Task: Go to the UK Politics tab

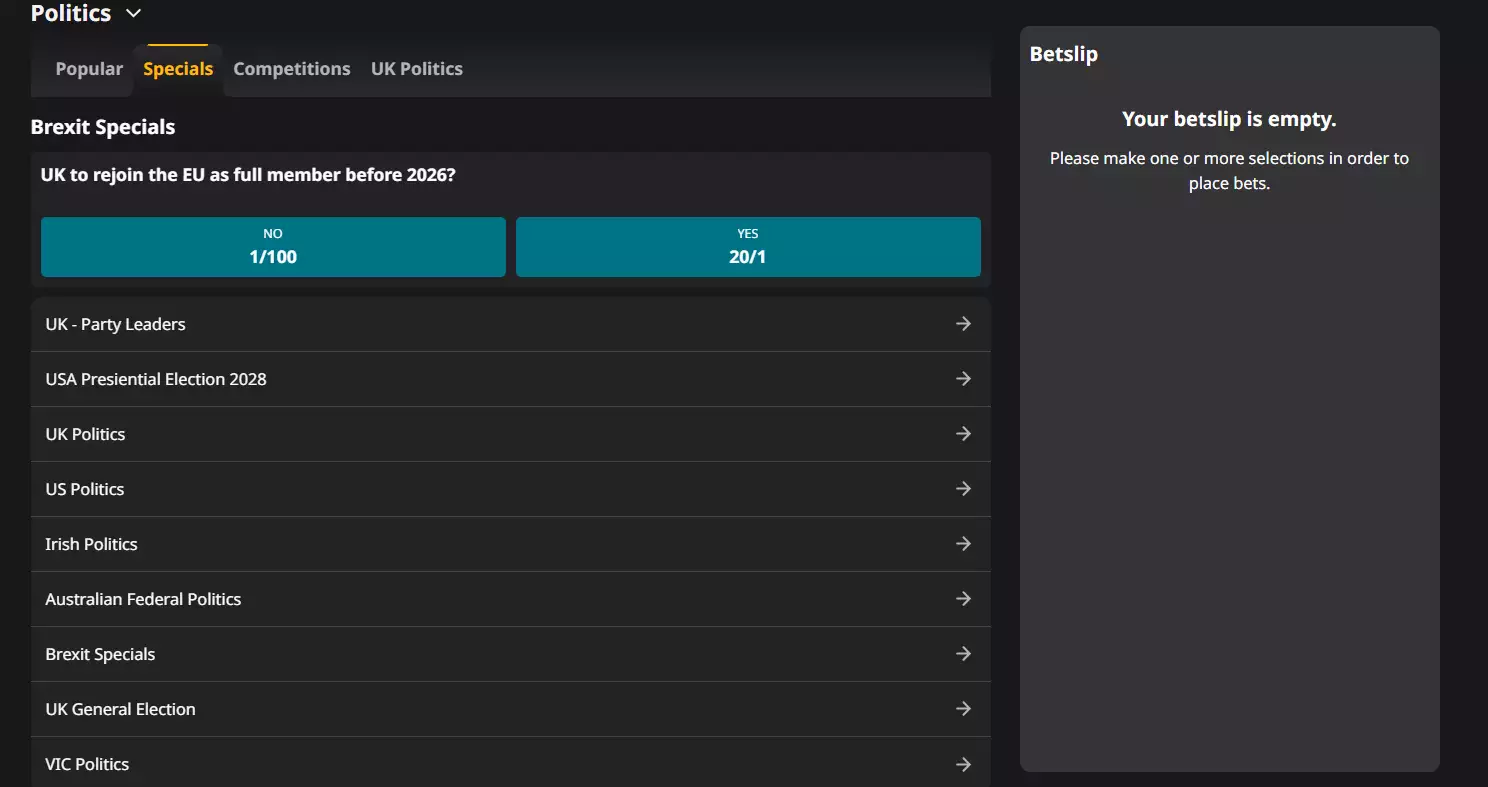Action: tap(417, 69)
